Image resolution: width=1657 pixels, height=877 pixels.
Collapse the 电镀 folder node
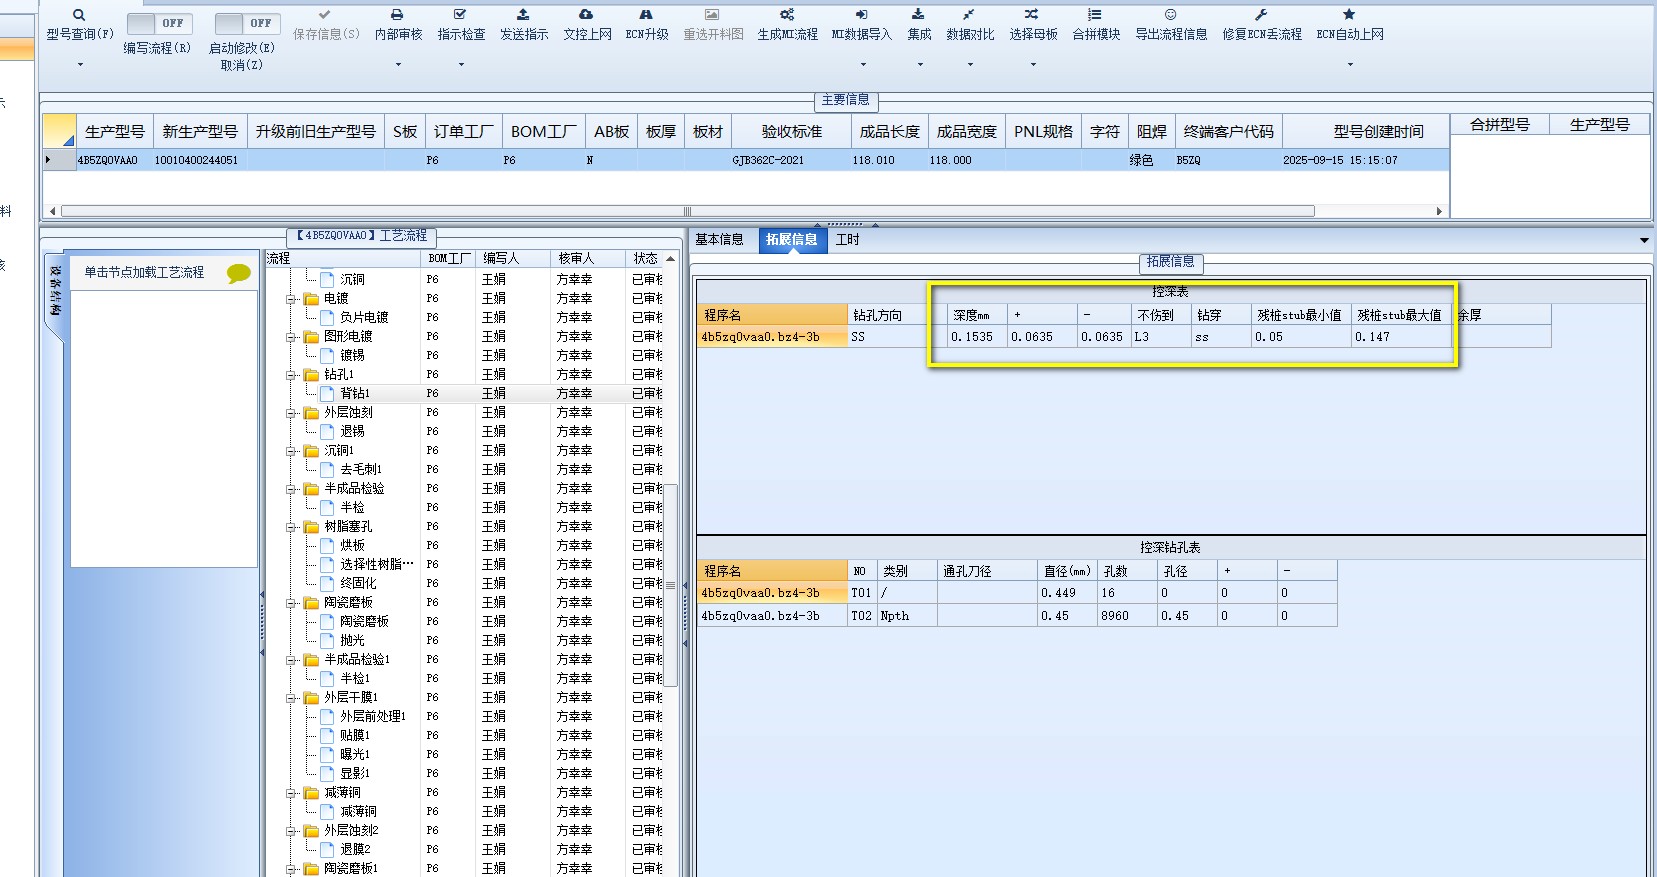coord(291,299)
